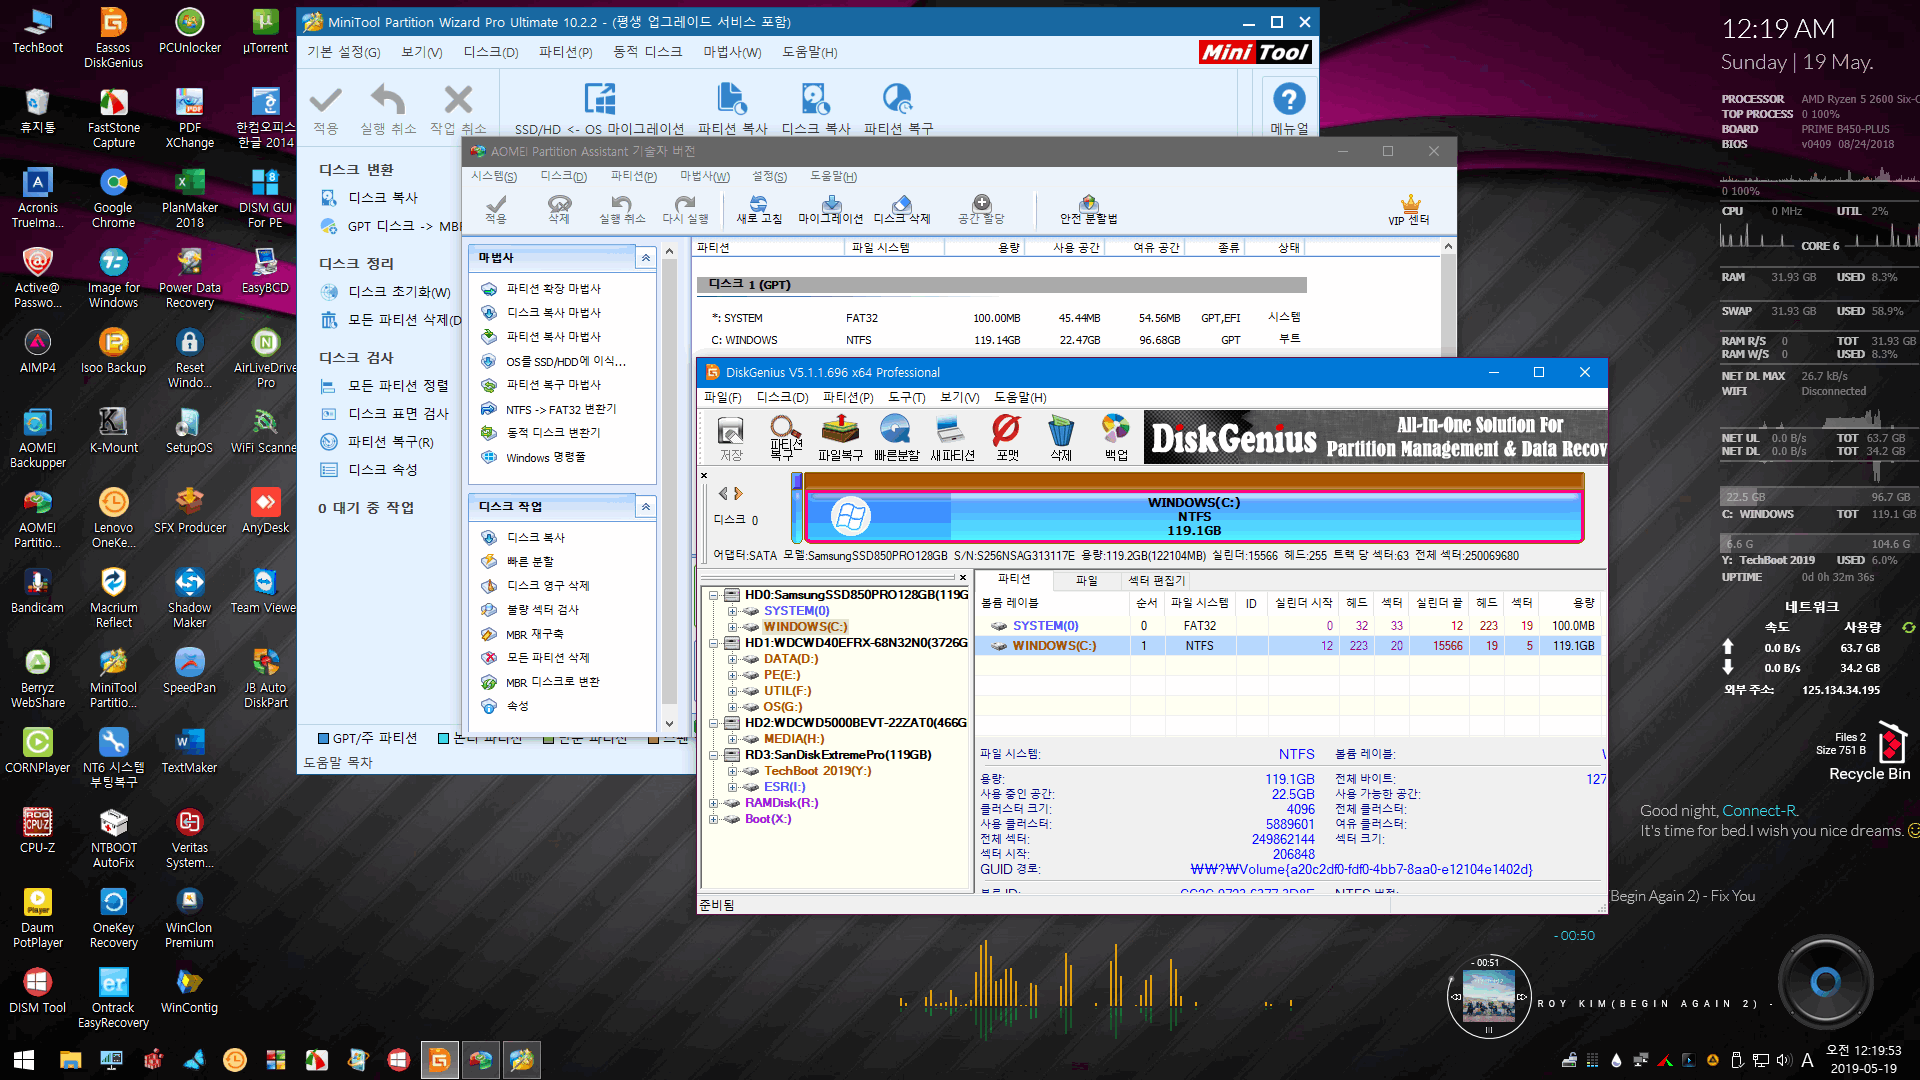The width and height of the screenshot is (1920, 1080).
Task: Click MiniTool 디스크 속성 option
Action: (x=382, y=470)
